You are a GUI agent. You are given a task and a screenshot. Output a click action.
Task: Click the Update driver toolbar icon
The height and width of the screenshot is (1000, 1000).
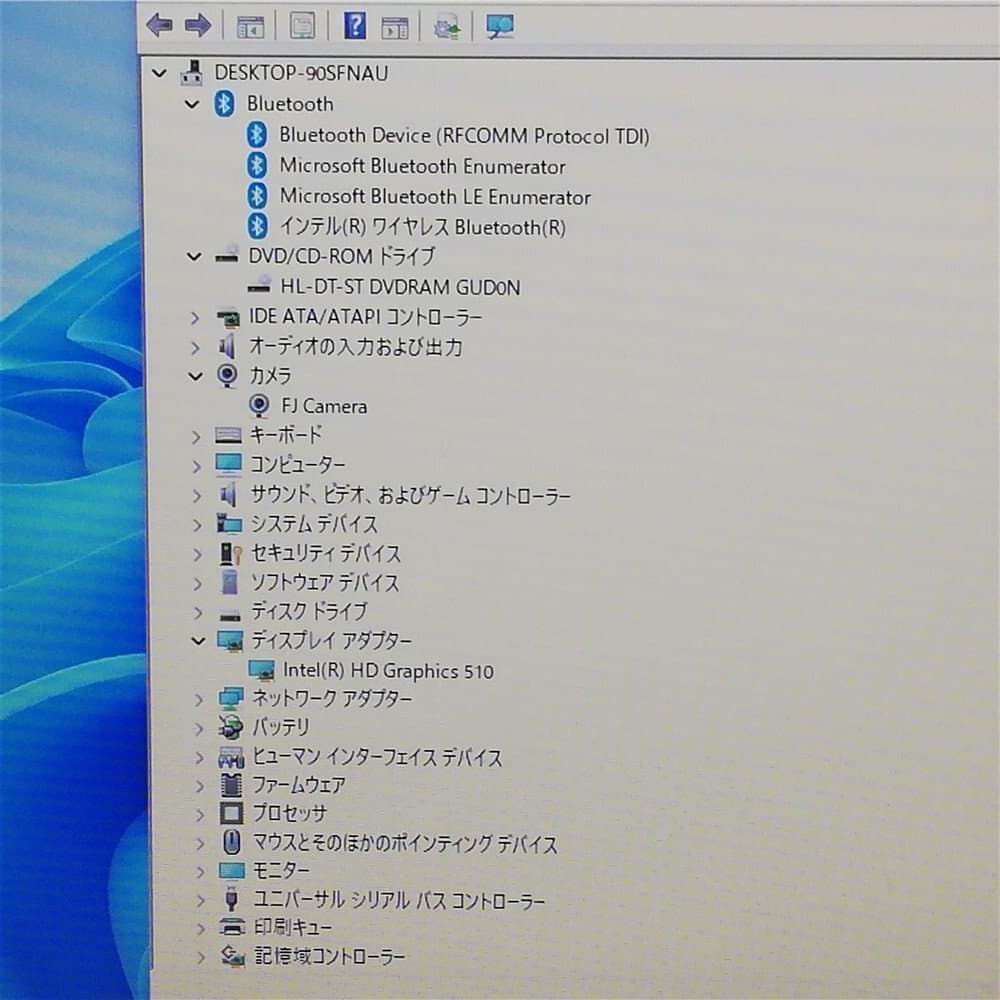[x=446, y=27]
